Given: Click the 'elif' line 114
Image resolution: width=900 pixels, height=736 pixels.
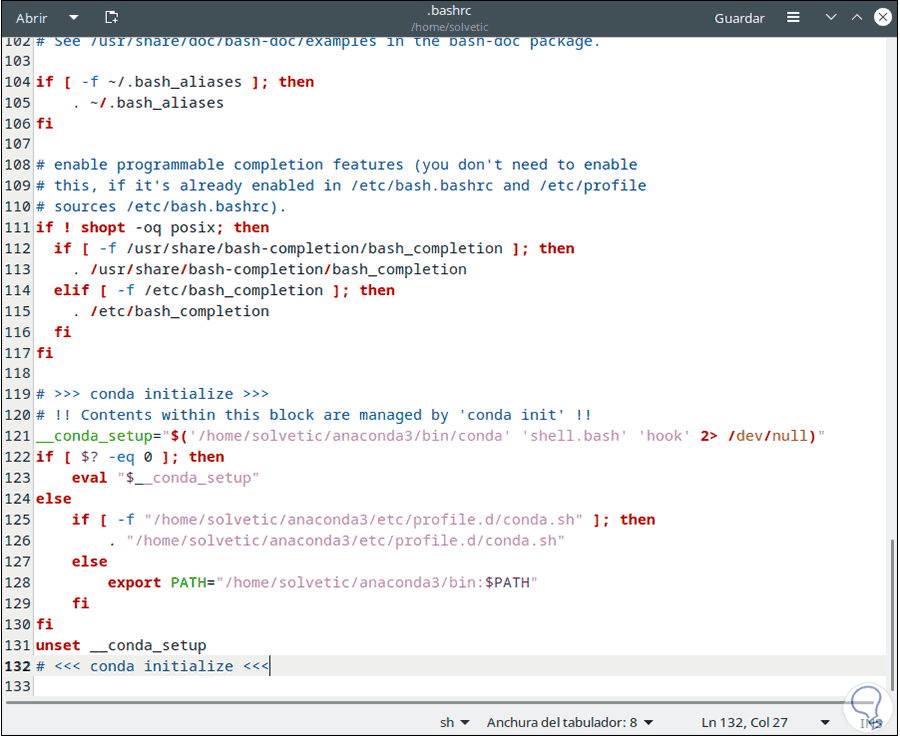Looking at the screenshot, I should [x=224, y=290].
